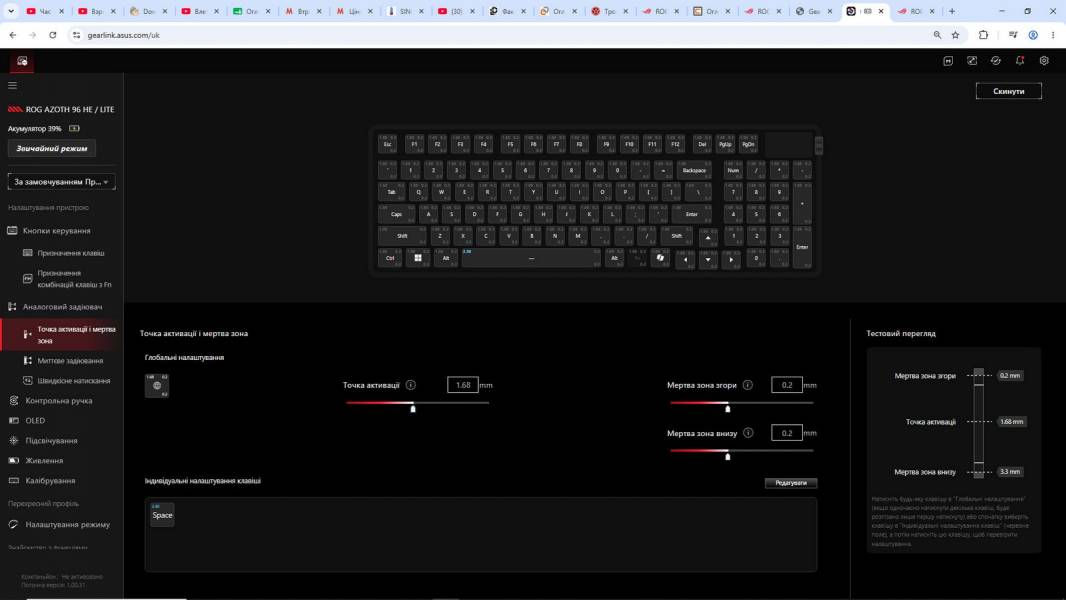
Task: Click the test preview travel bar
Action: (x=978, y=424)
